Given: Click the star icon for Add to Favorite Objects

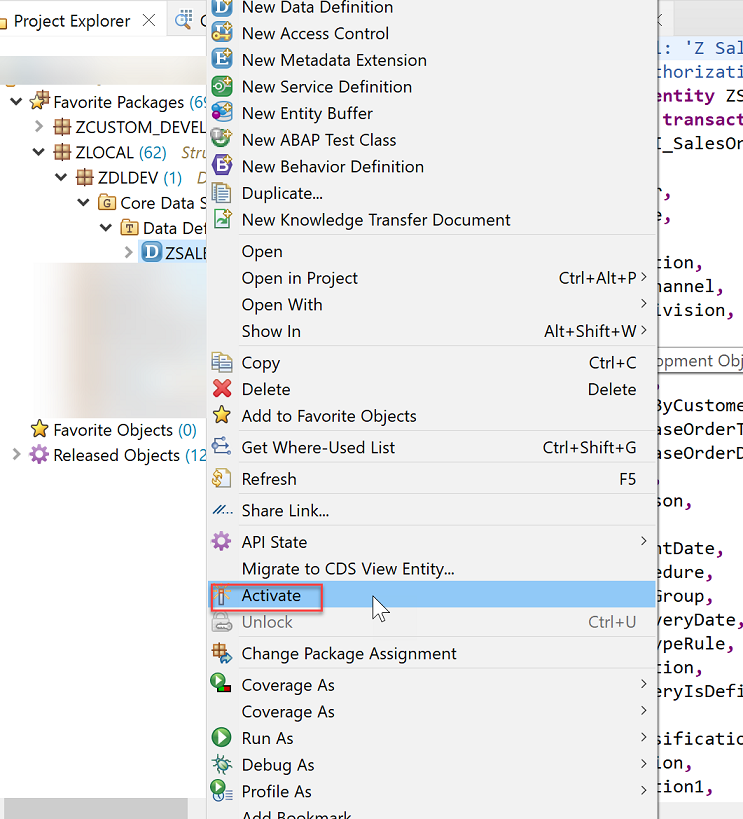Looking at the screenshot, I should tap(222, 415).
